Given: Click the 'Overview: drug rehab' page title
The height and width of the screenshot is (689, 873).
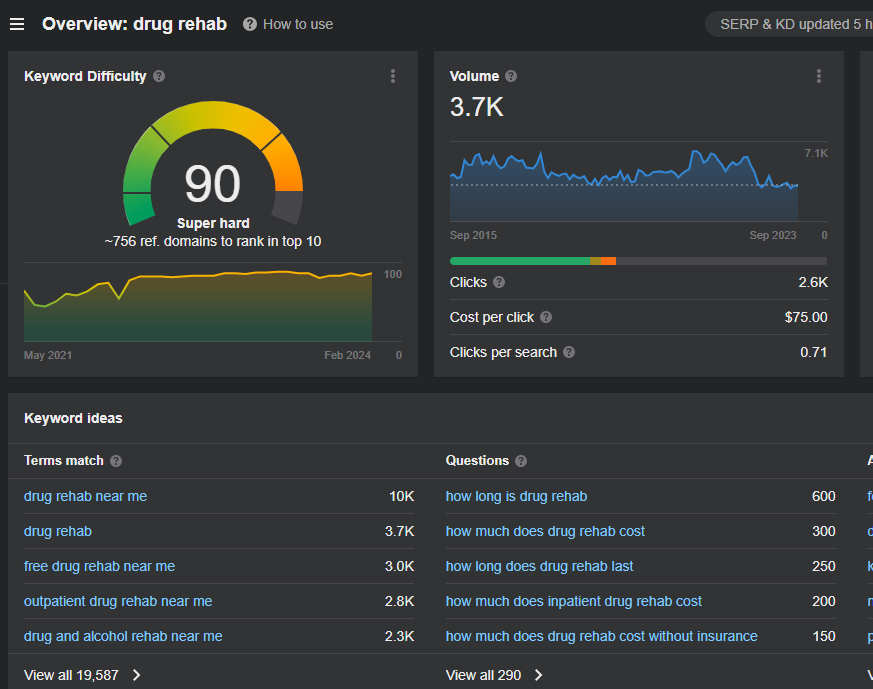Looking at the screenshot, I should tap(134, 24).
